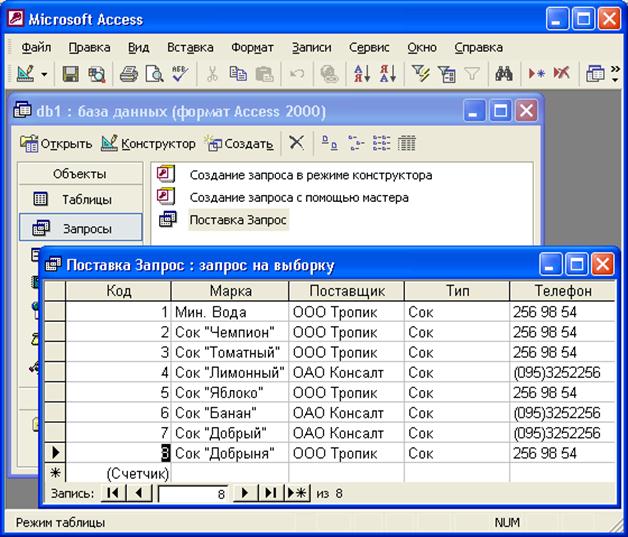Viewport: 628px width, 537px height.
Task: Sort ascending with the A-Я icon
Action: [362, 74]
